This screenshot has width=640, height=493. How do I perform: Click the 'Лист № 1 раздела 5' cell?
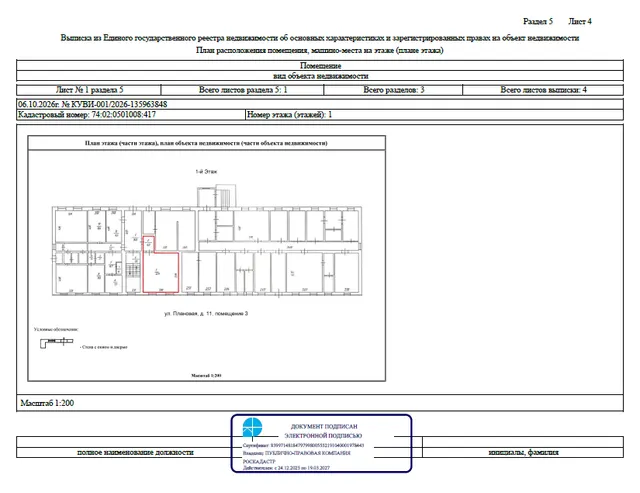click(89, 90)
